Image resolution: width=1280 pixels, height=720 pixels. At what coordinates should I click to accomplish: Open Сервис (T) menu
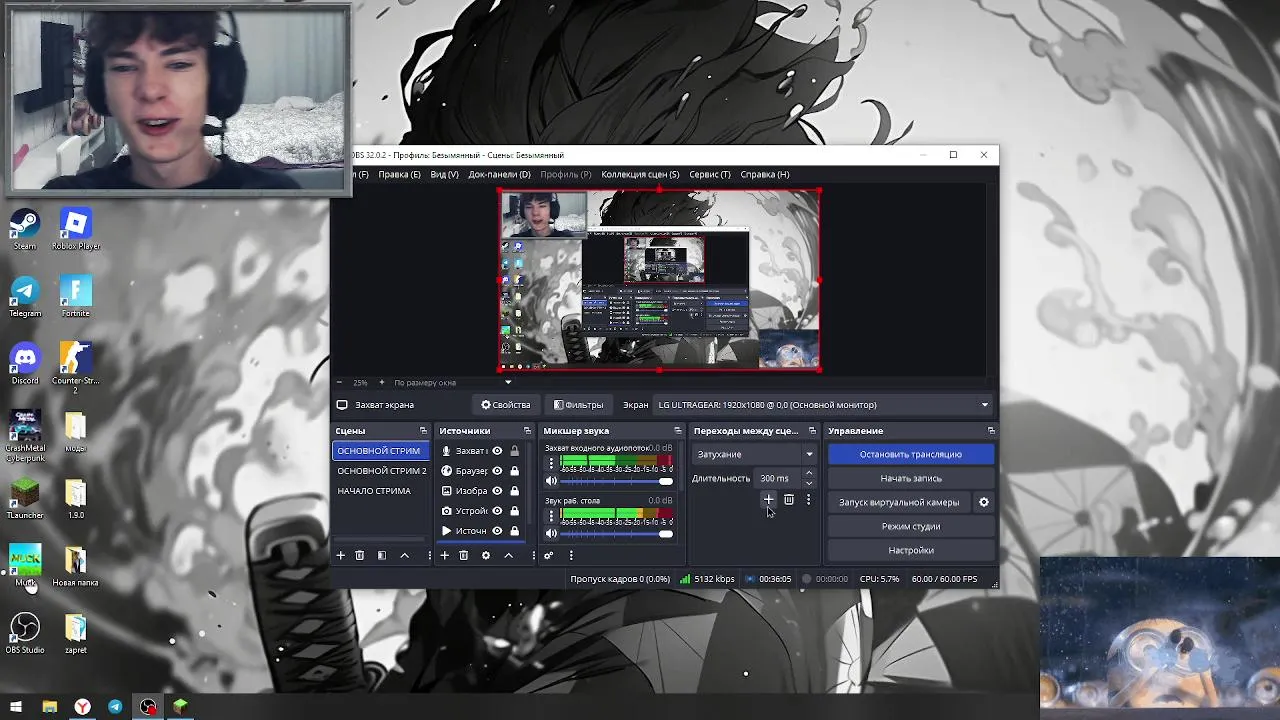point(709,174)
